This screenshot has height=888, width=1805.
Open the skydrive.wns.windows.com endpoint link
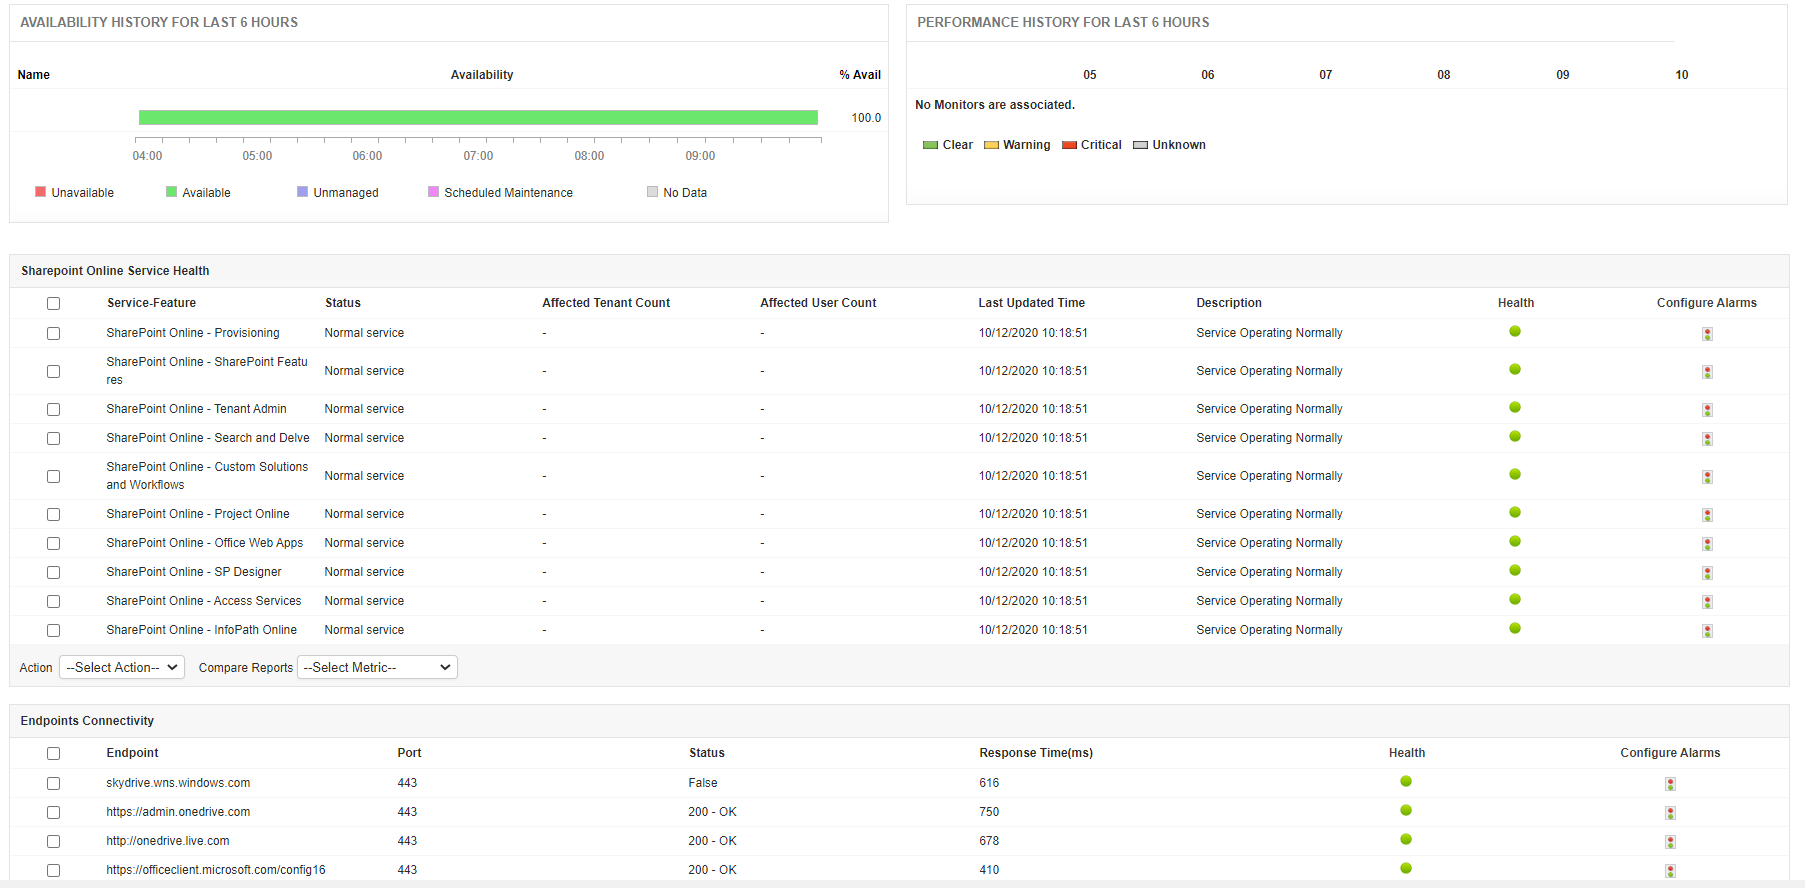click(x=178, y=783)
